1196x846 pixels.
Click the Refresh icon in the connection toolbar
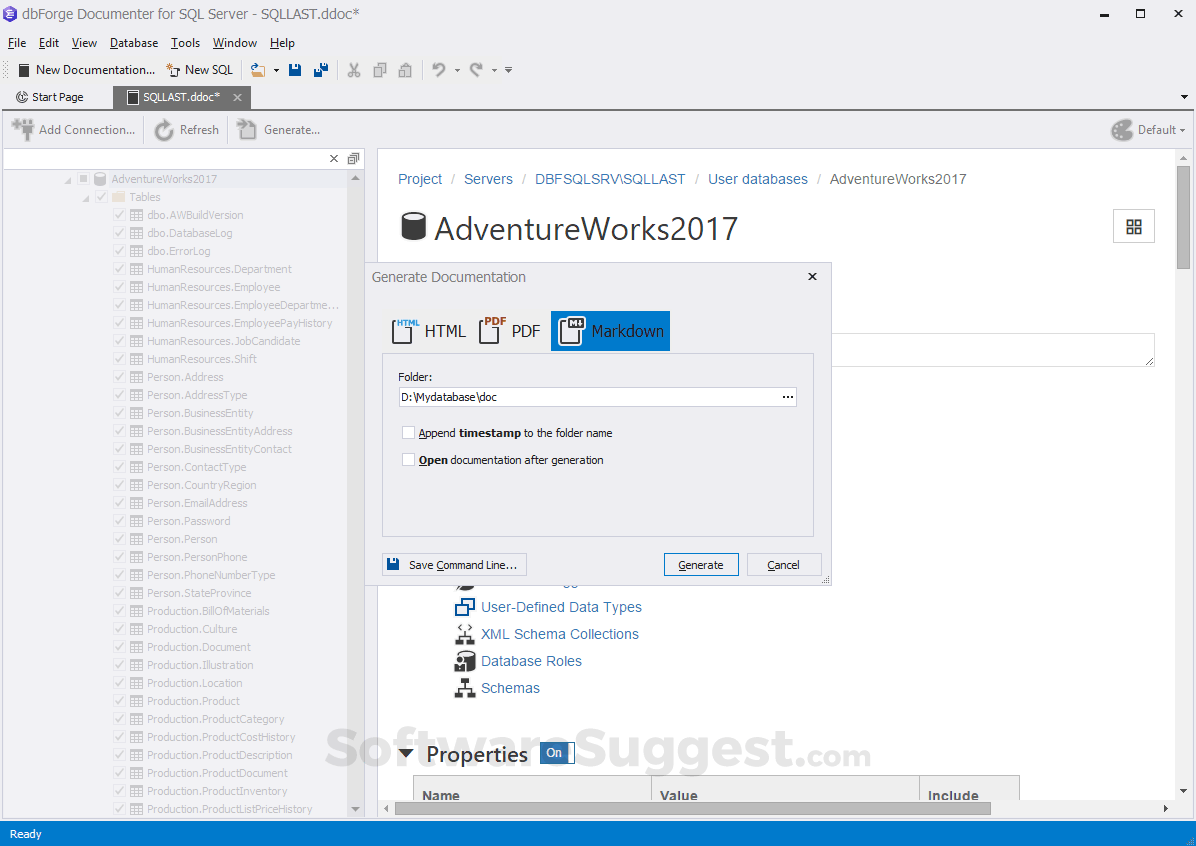point(166,129)
